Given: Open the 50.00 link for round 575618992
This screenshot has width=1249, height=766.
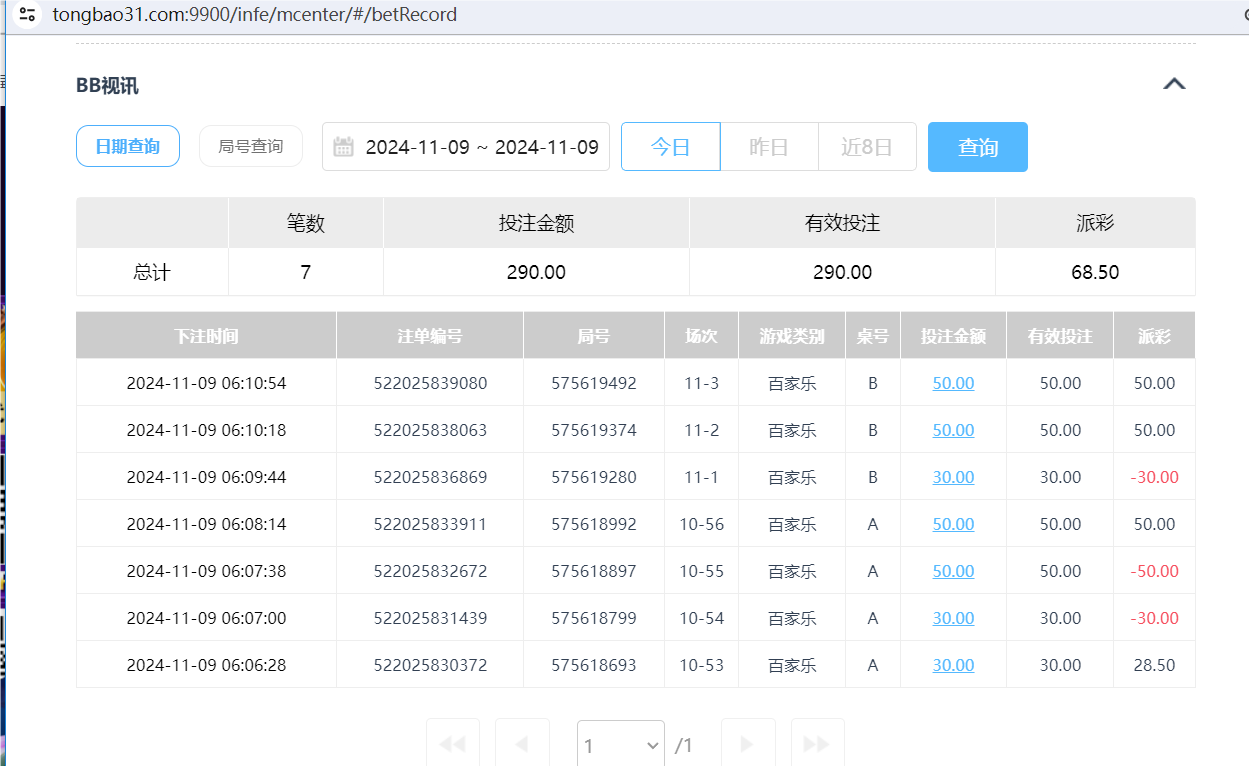Looking at the screenshot, I should coord(952,523).
